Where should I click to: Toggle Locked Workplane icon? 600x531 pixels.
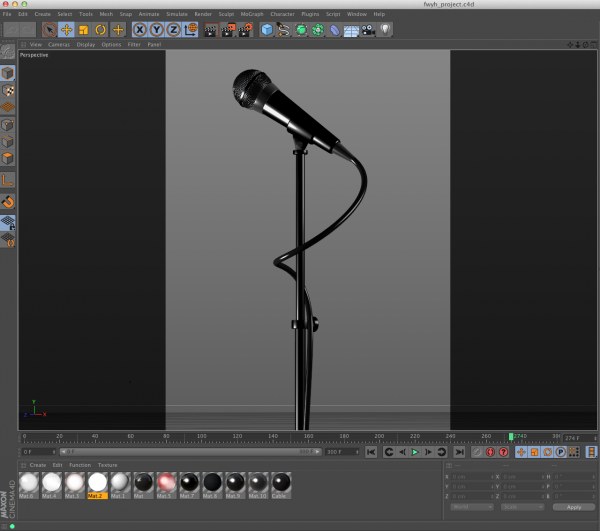(x=8, y=223)
